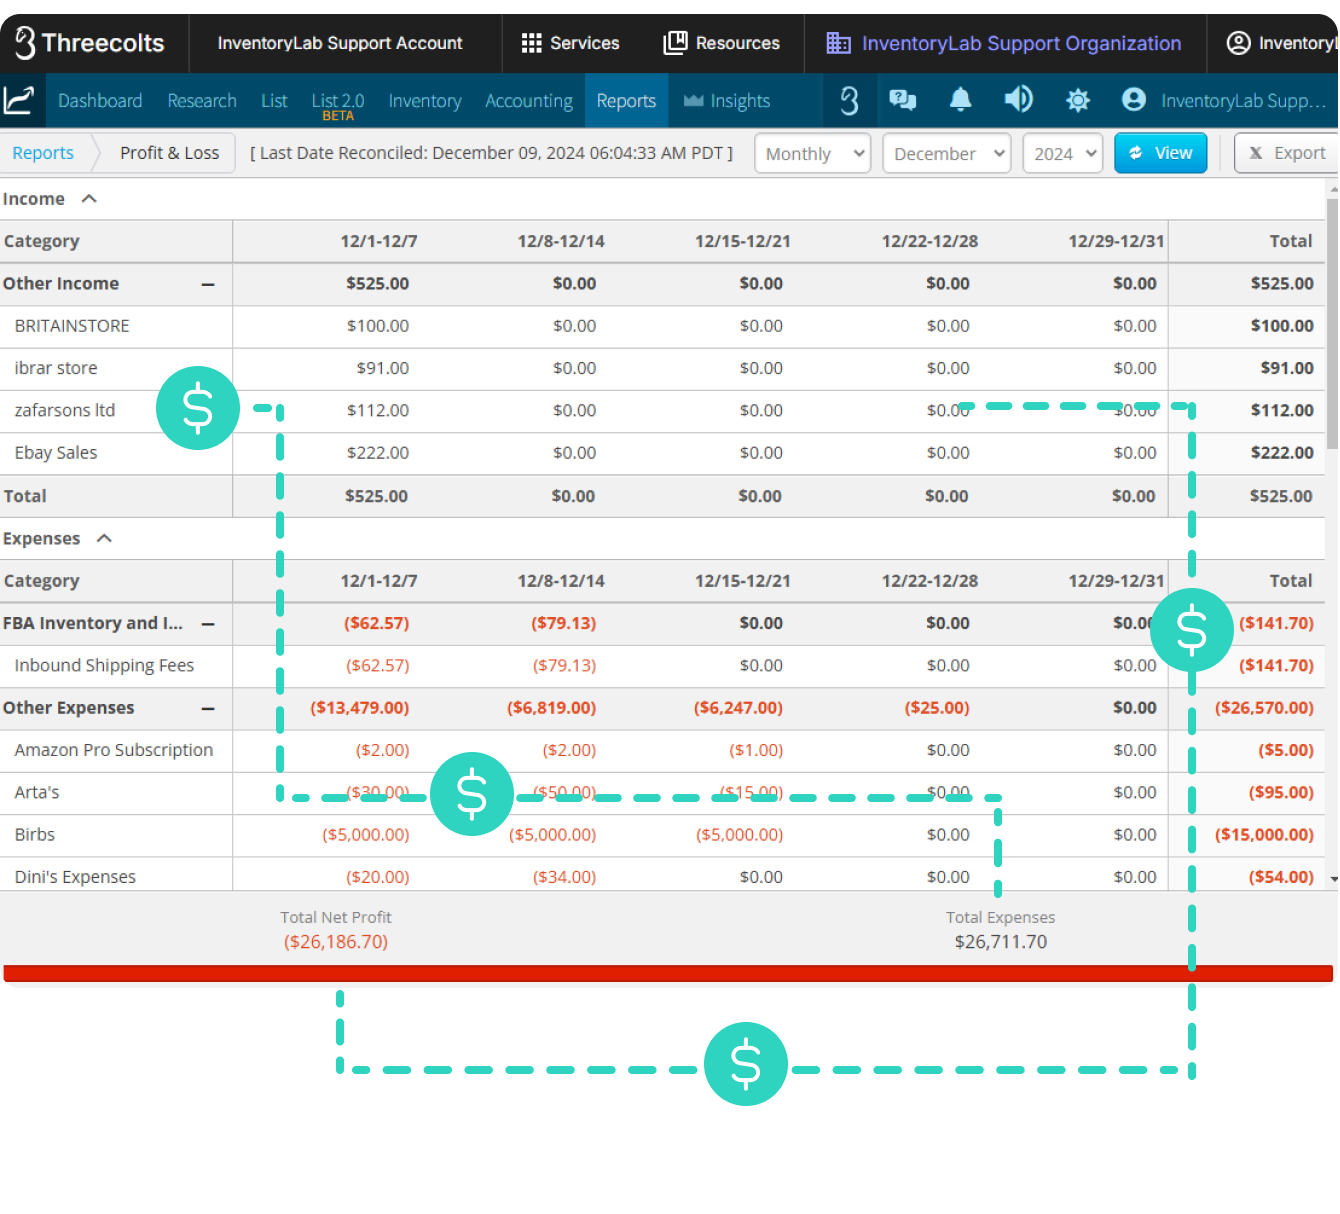
Task: Click Total Net Profit ($26,186.70) value
Action: coord(336,942)
